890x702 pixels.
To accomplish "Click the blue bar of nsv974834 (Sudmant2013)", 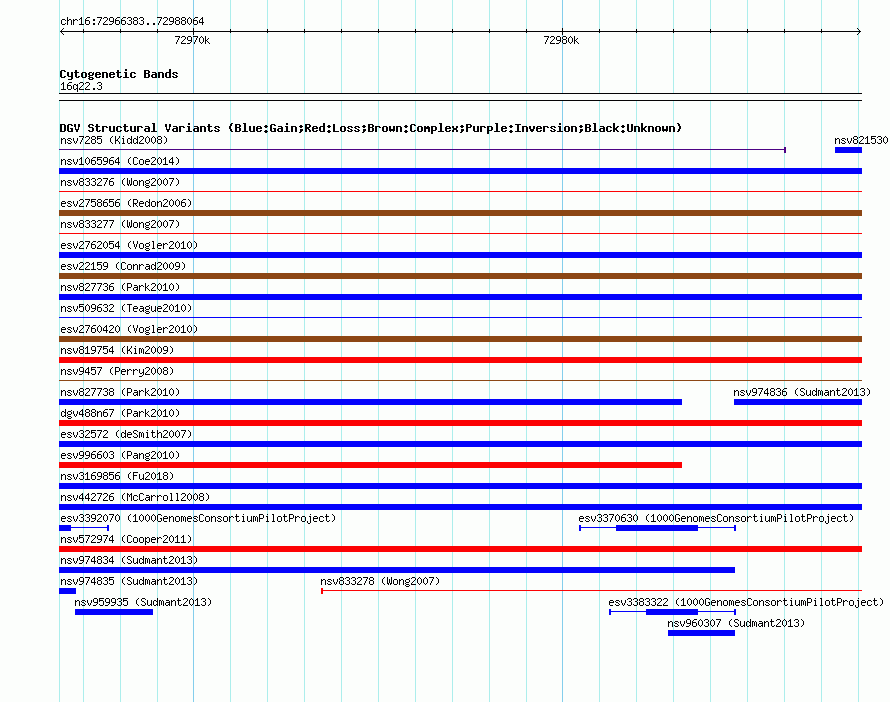I will pos(397,570).
